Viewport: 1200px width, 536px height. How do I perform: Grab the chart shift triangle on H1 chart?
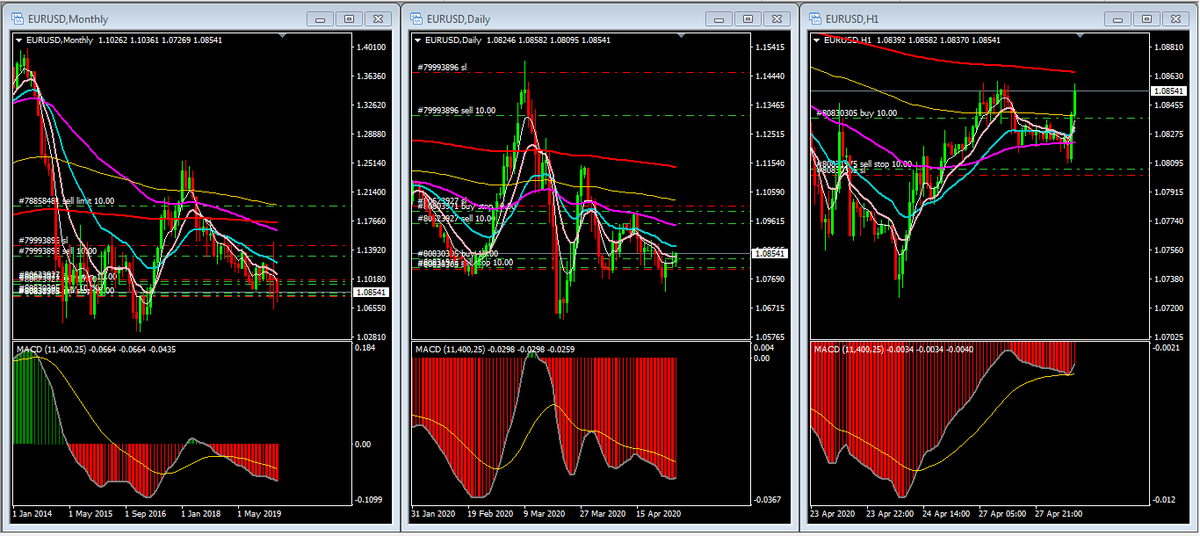coord(1081,37)
